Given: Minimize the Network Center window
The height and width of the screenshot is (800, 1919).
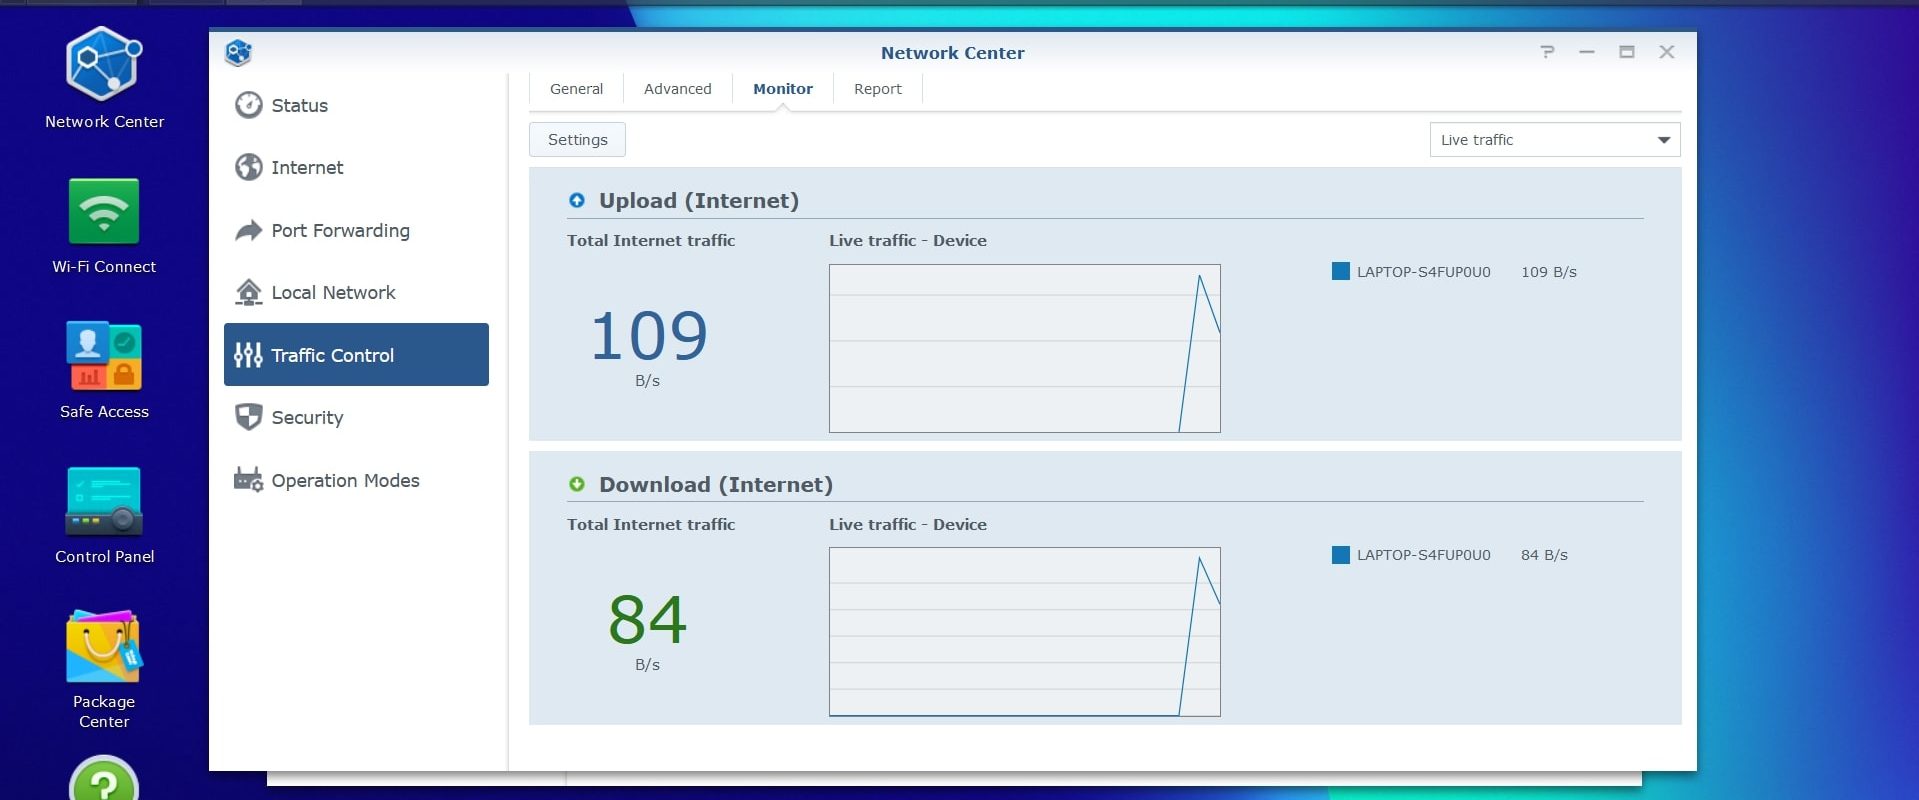Looking at the screenshot, I should pos(1587,52).
